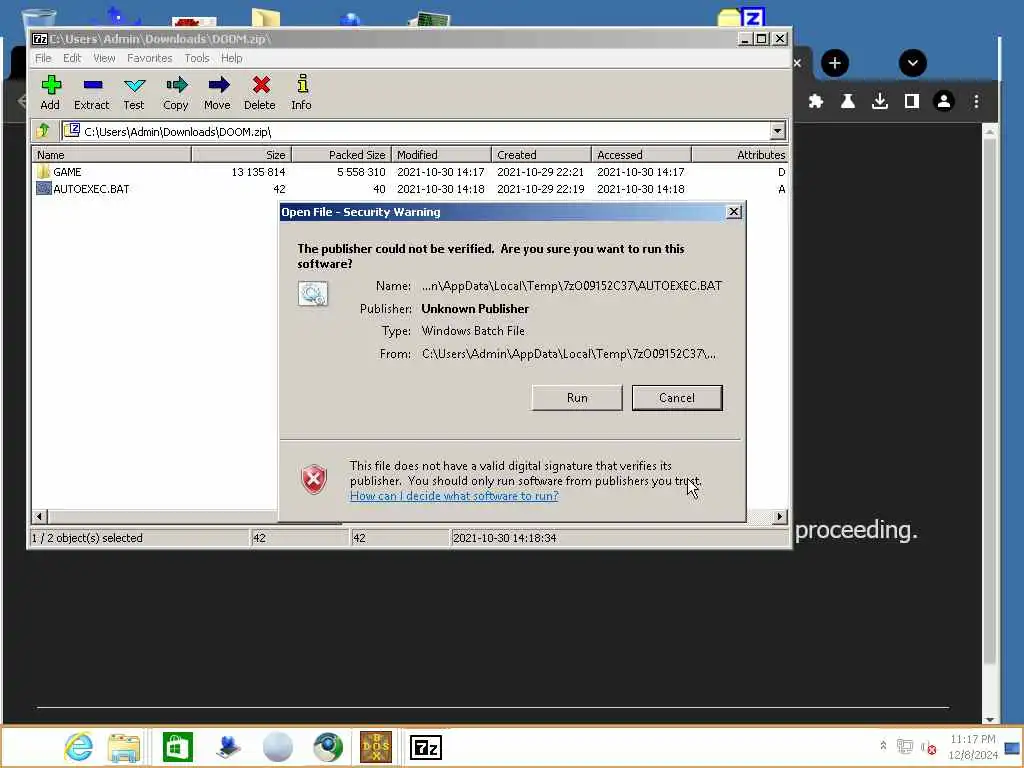Sort by the Size column header
The image size is (1024, 768).
[242, 155]
